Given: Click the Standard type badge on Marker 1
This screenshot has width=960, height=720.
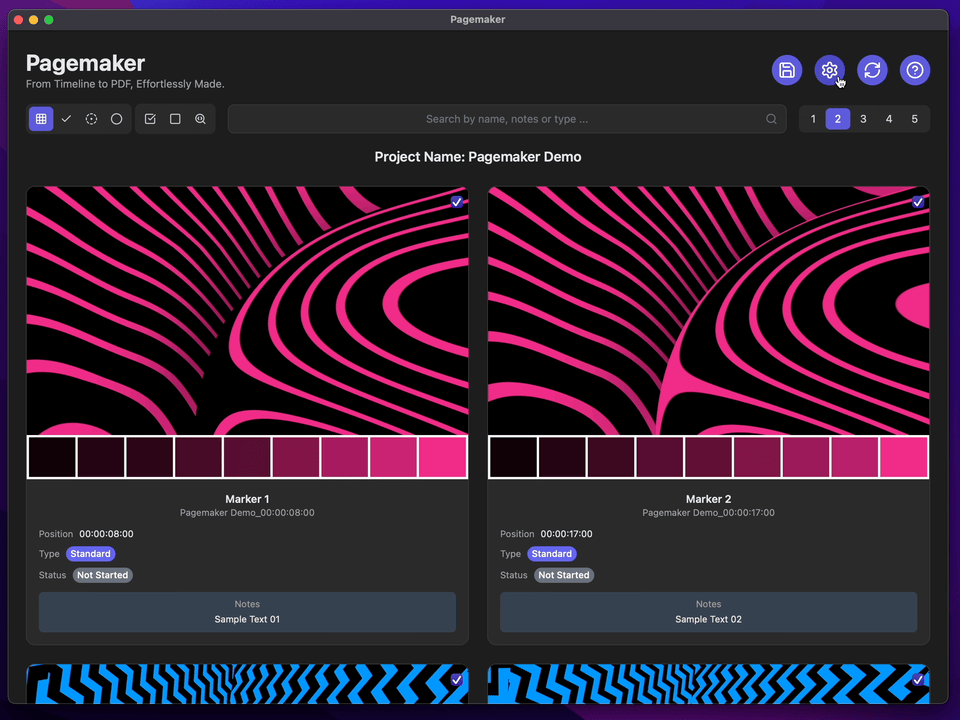Looking at the screenshot, I should pyautogui.click(x=91, y=553).
